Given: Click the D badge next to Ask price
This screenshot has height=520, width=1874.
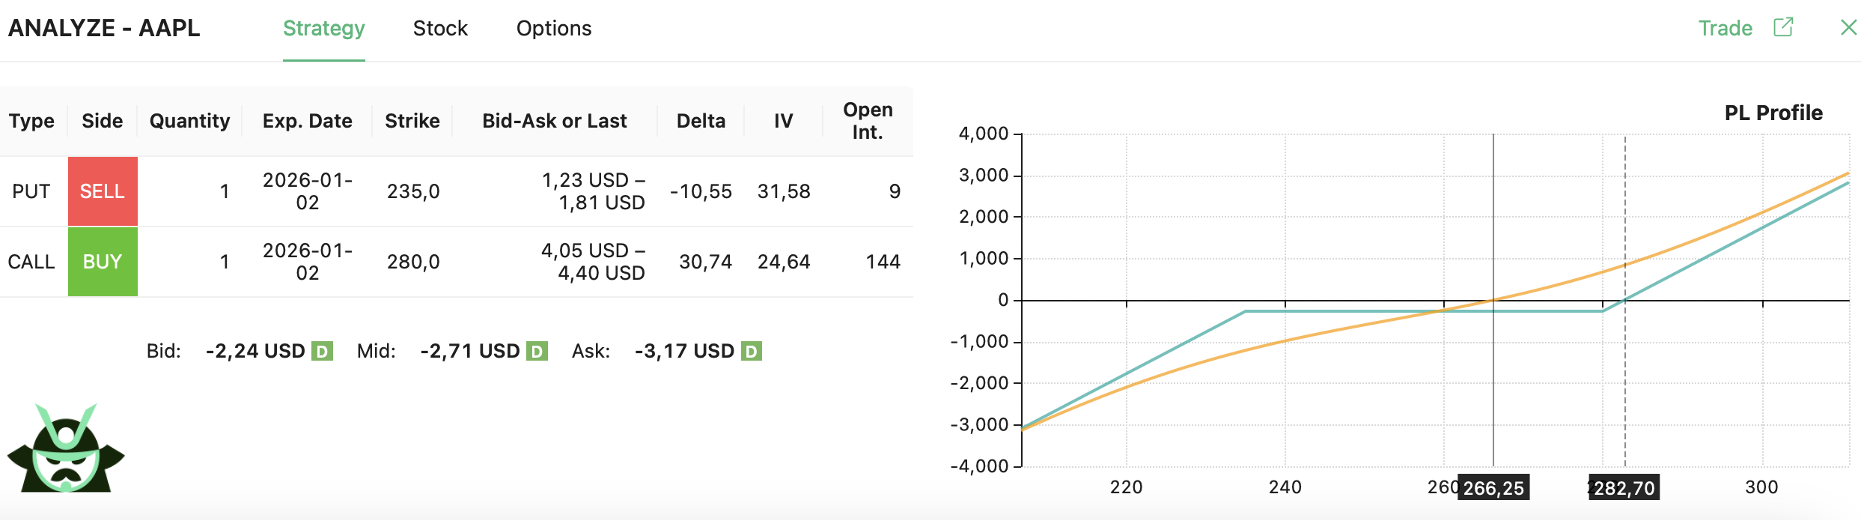Looking at the screenshot, I should 751,351.
